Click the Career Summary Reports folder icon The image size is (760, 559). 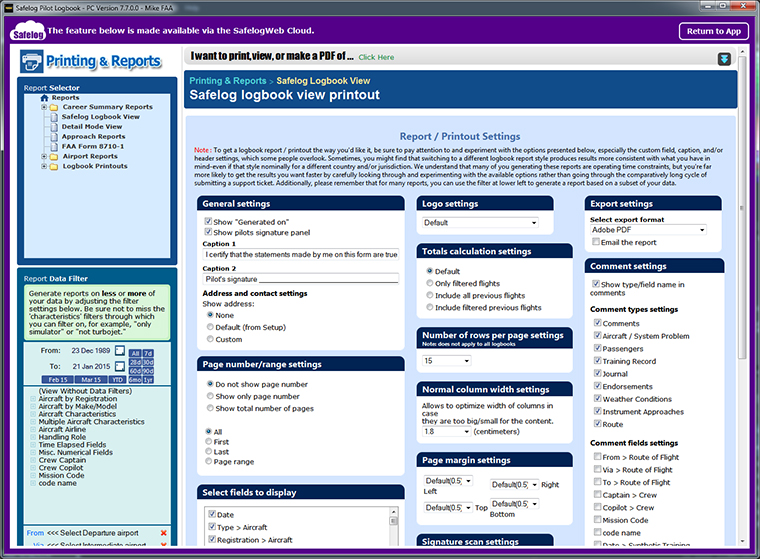tap(53, 107)
